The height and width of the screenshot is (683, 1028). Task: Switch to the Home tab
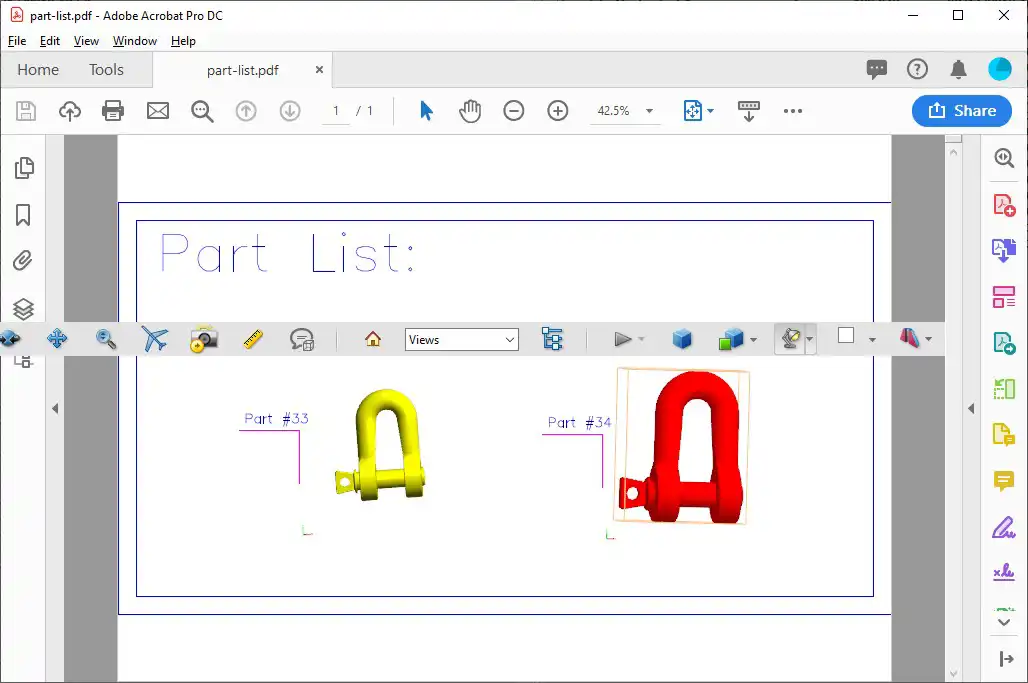click(38, 69)
